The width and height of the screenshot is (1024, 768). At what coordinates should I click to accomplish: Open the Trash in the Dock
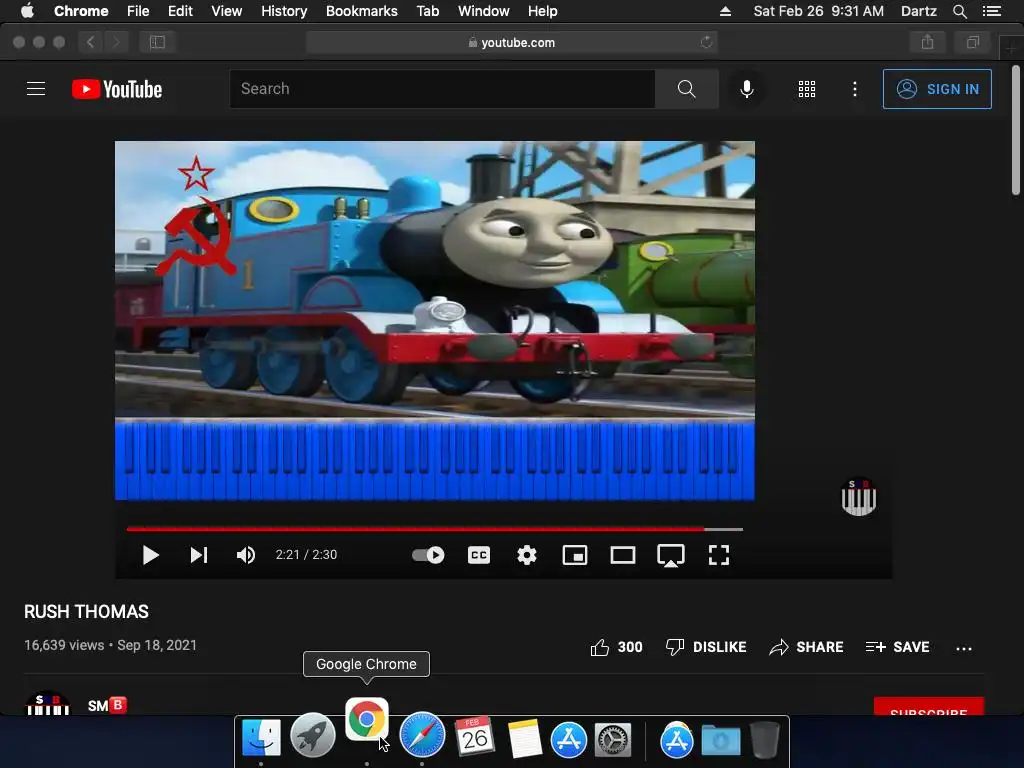[764, 739]
